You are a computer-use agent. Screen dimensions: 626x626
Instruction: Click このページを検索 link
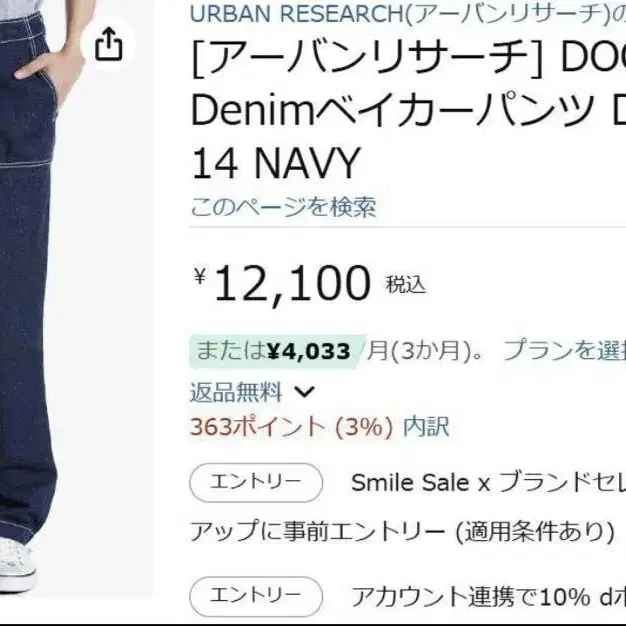[283, 206]
